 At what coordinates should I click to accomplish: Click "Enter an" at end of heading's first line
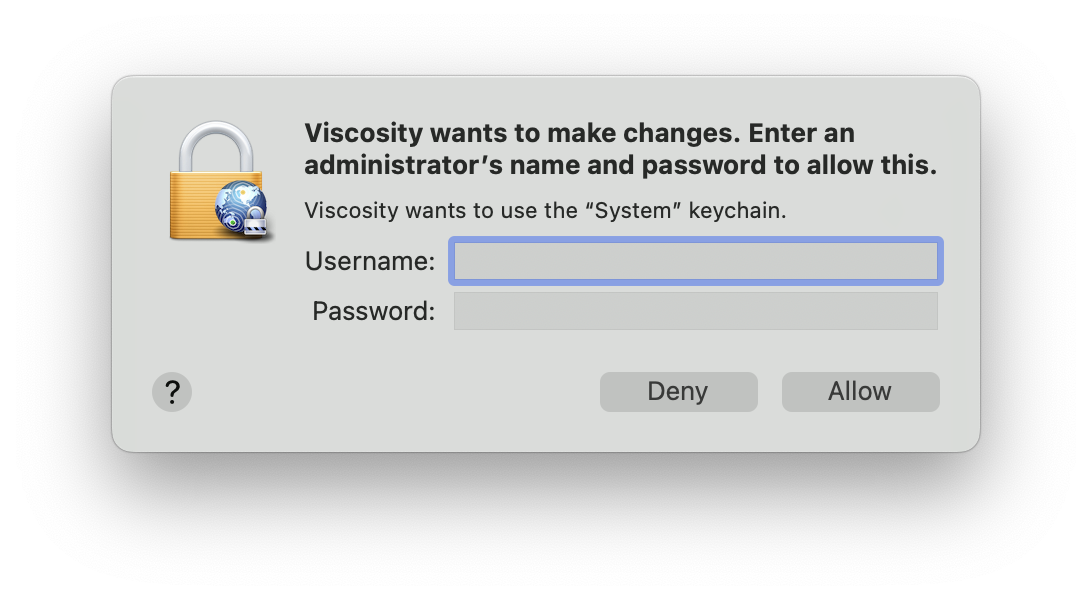[802, 134]
